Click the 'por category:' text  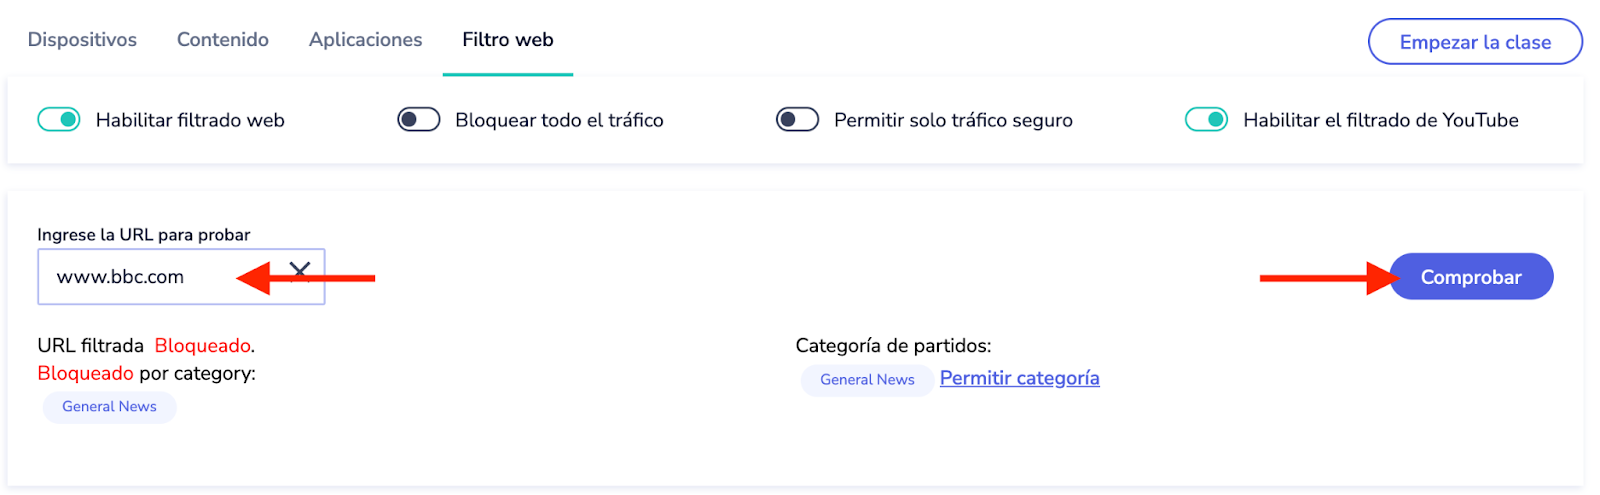(x=197, y=374)
